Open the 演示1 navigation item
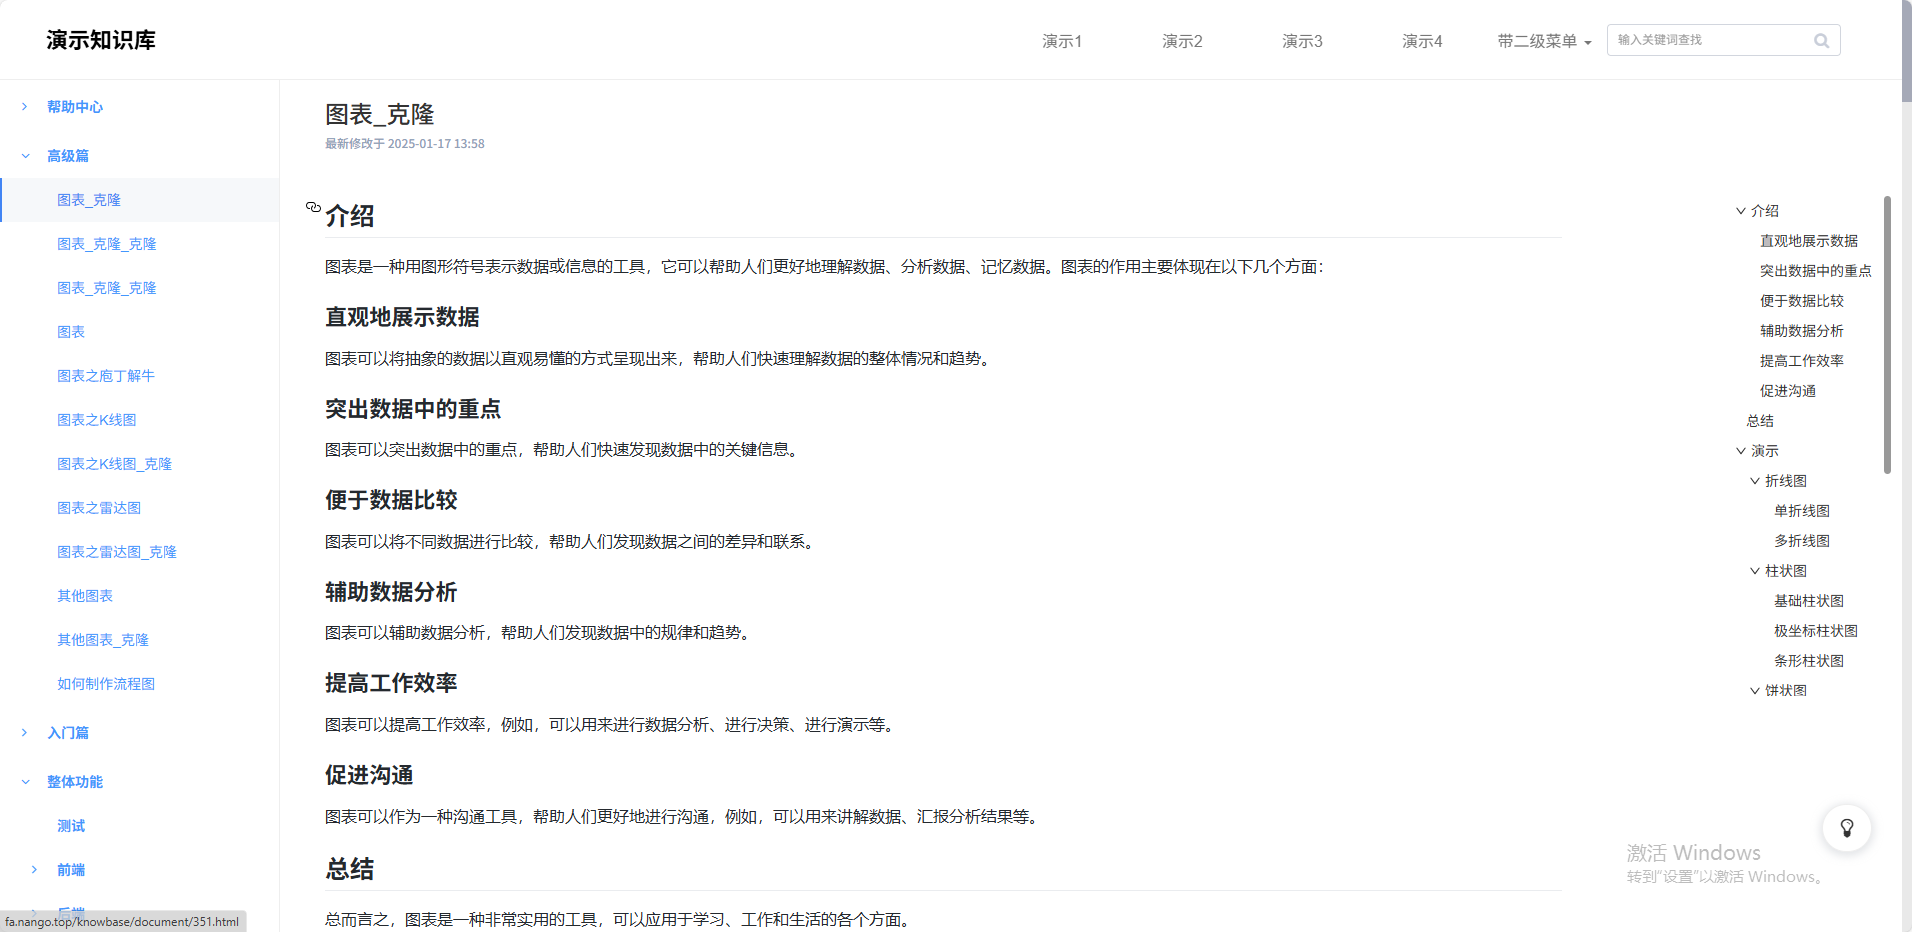The image size is (1912, 932). 1061,41
